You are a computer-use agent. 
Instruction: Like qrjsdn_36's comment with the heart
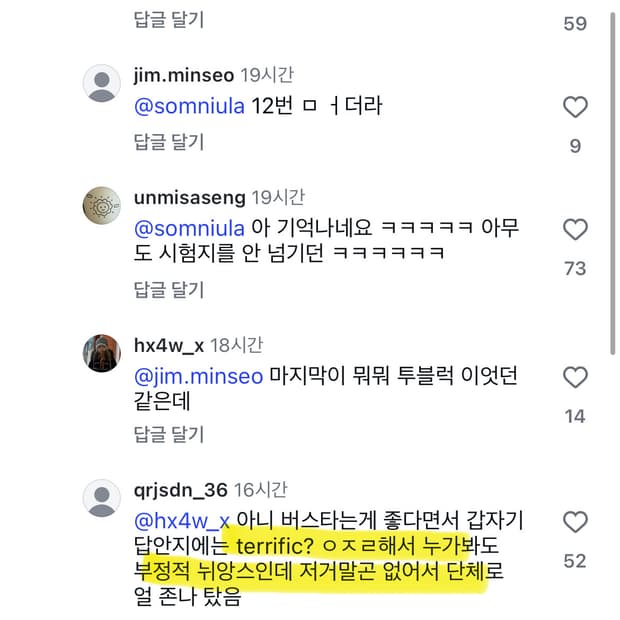pos(575,522)
